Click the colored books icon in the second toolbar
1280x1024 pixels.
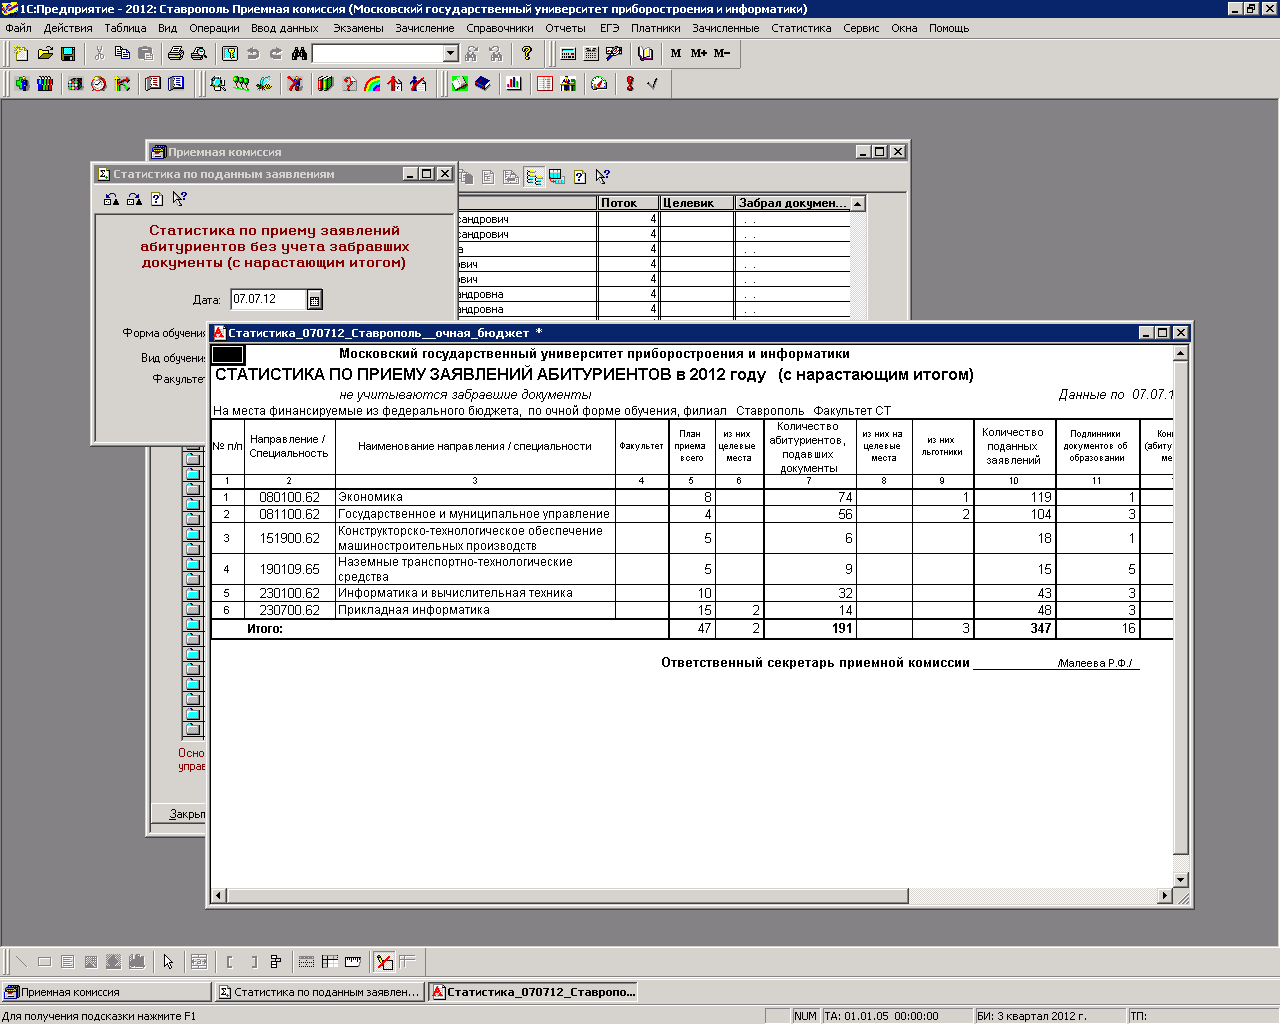pyautogui.click(x=325, y=84)
